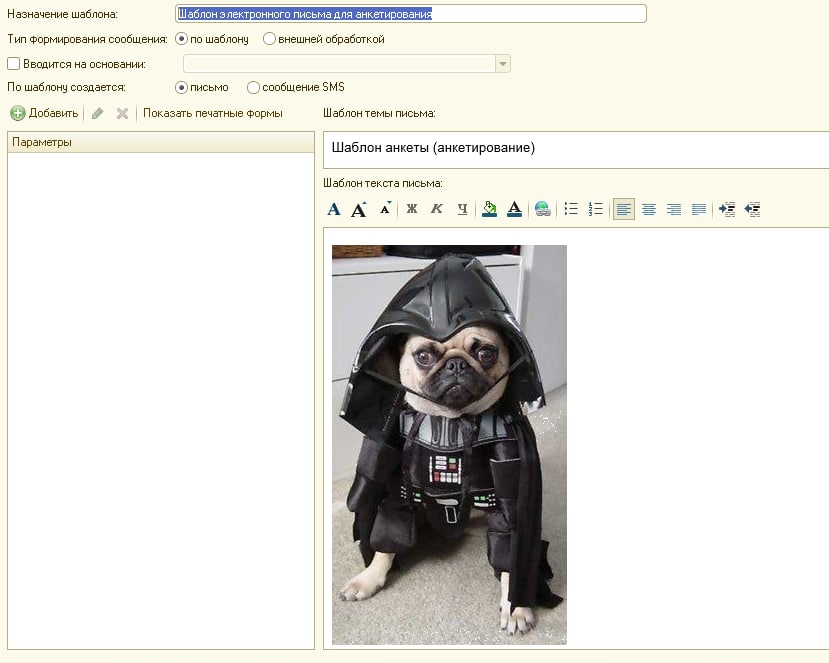
Task: Open Показать печатные формы
Action: tap(213, 113)
